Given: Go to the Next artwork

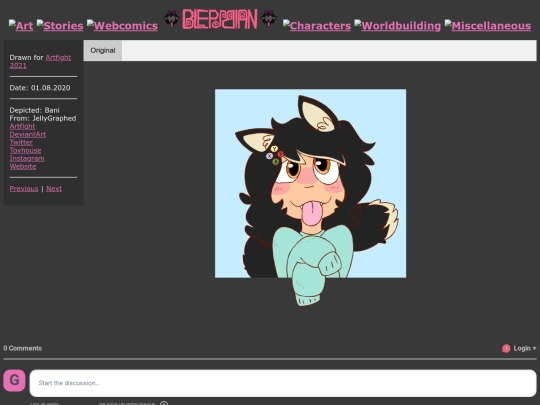Looking at the screenshot, I should pos(54,189).
